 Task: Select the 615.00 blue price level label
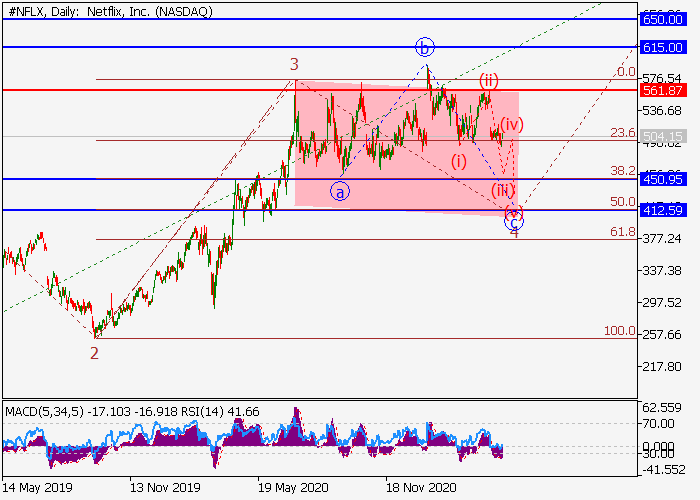point(662,47)
